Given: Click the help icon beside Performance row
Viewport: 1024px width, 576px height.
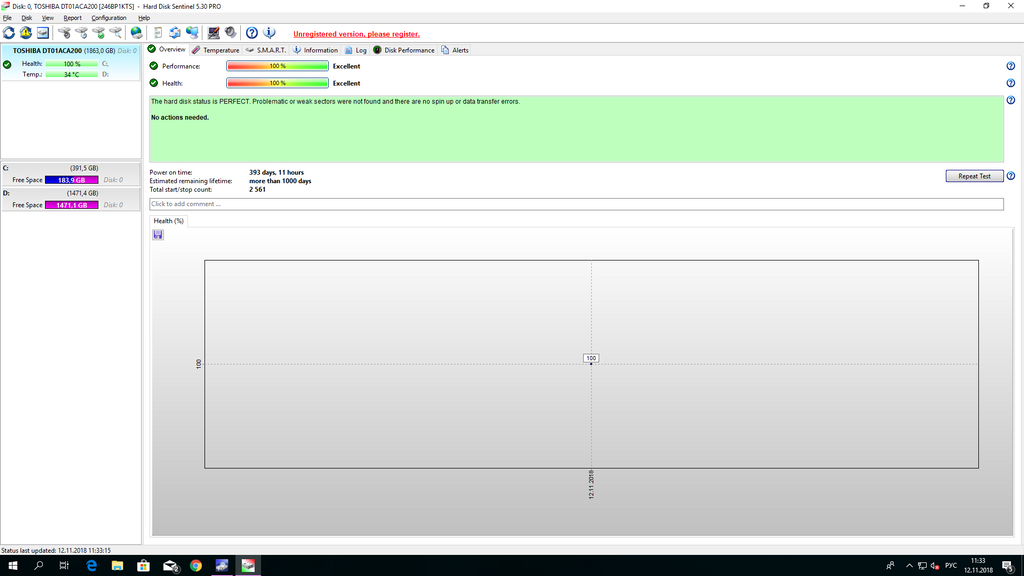Looking at the screenshot, I should coord(1010,66).
